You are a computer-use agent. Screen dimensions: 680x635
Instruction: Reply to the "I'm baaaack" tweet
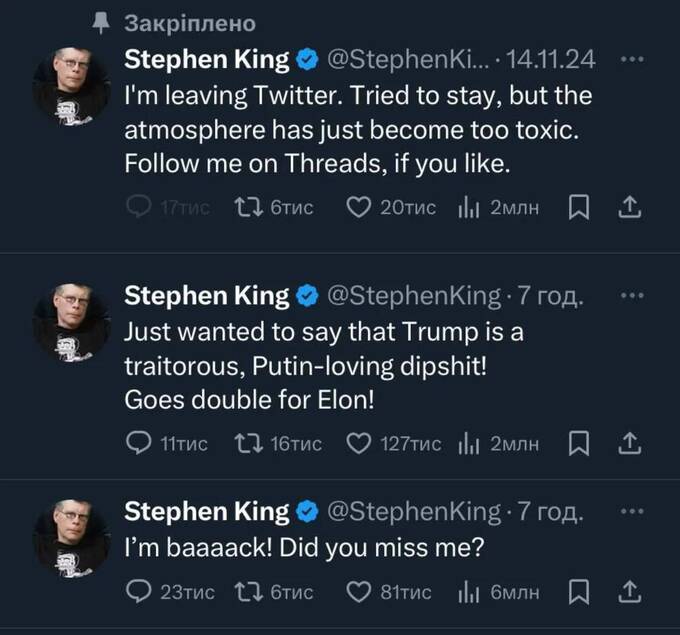(x=137, y=592)
